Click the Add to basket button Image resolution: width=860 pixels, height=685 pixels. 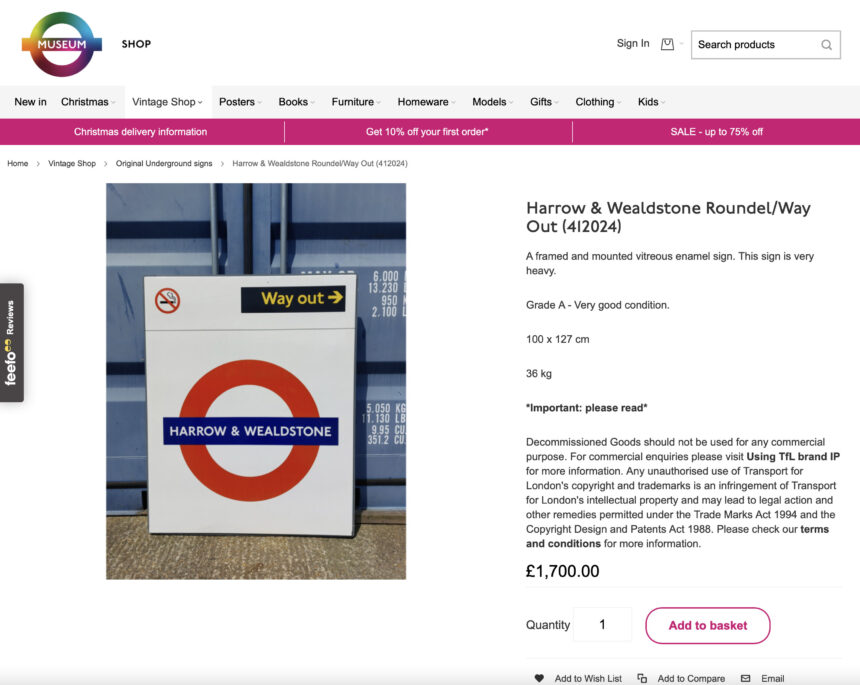[707, 624]
